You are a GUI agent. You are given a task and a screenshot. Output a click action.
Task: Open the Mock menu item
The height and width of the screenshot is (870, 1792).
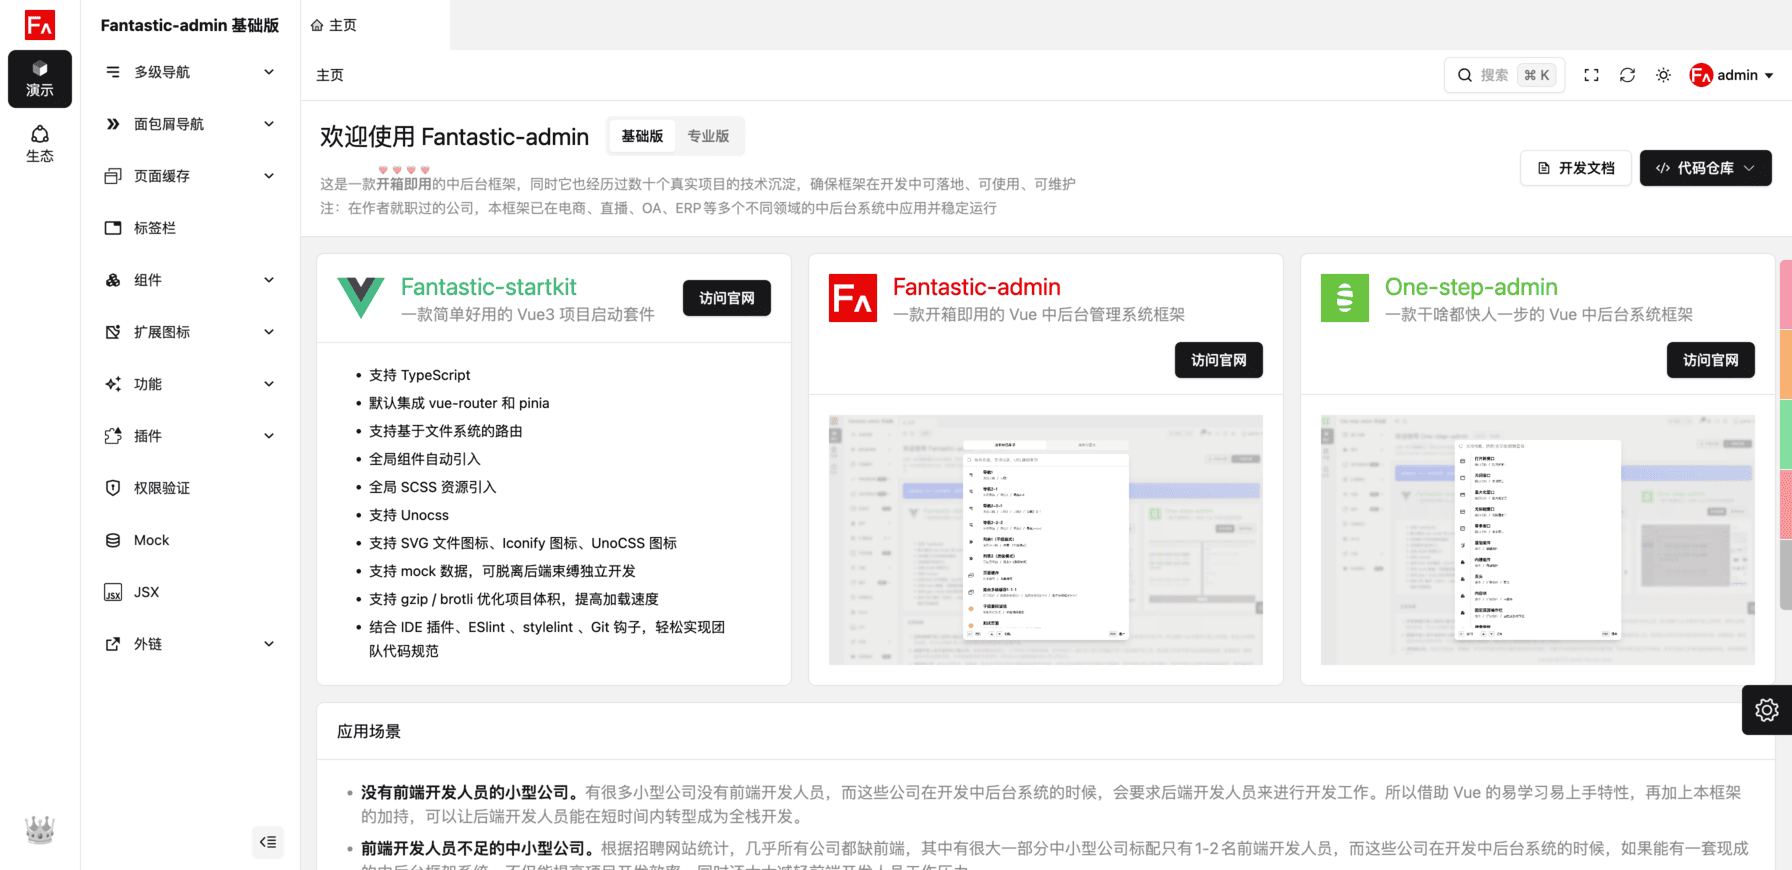(152, 540)
